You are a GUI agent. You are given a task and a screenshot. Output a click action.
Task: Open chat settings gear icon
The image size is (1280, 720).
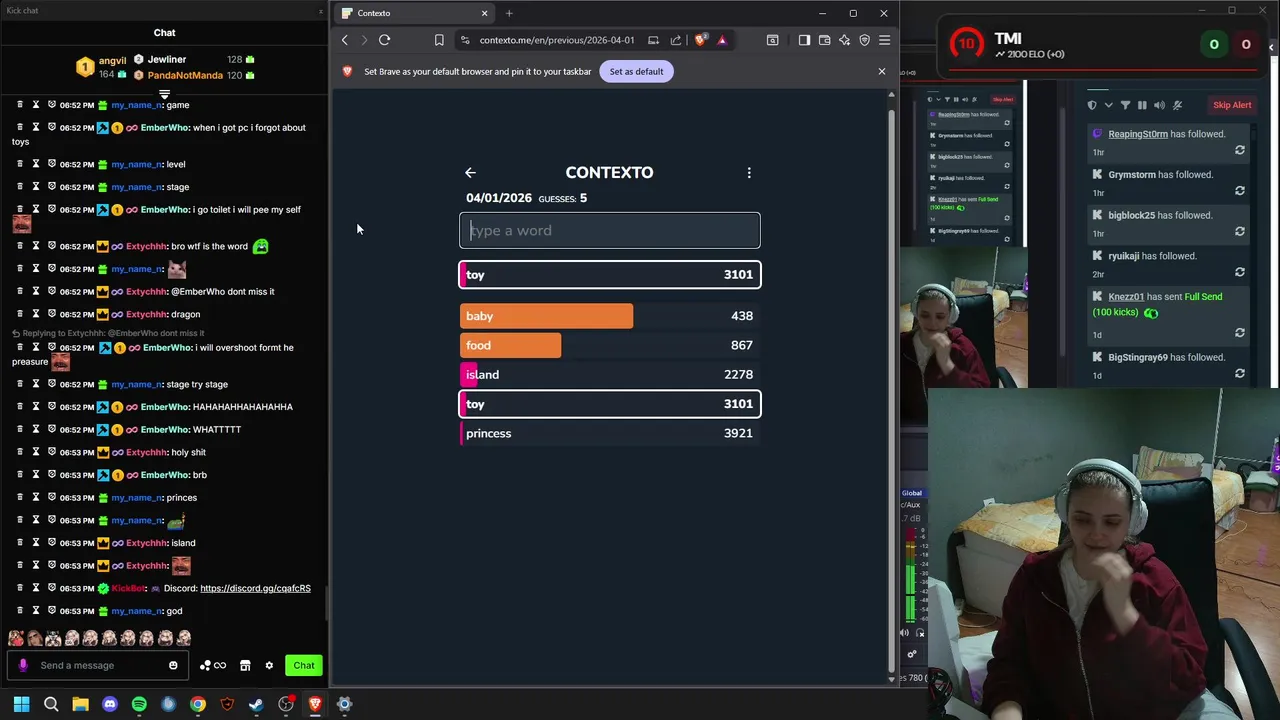[x=269, y=665]
